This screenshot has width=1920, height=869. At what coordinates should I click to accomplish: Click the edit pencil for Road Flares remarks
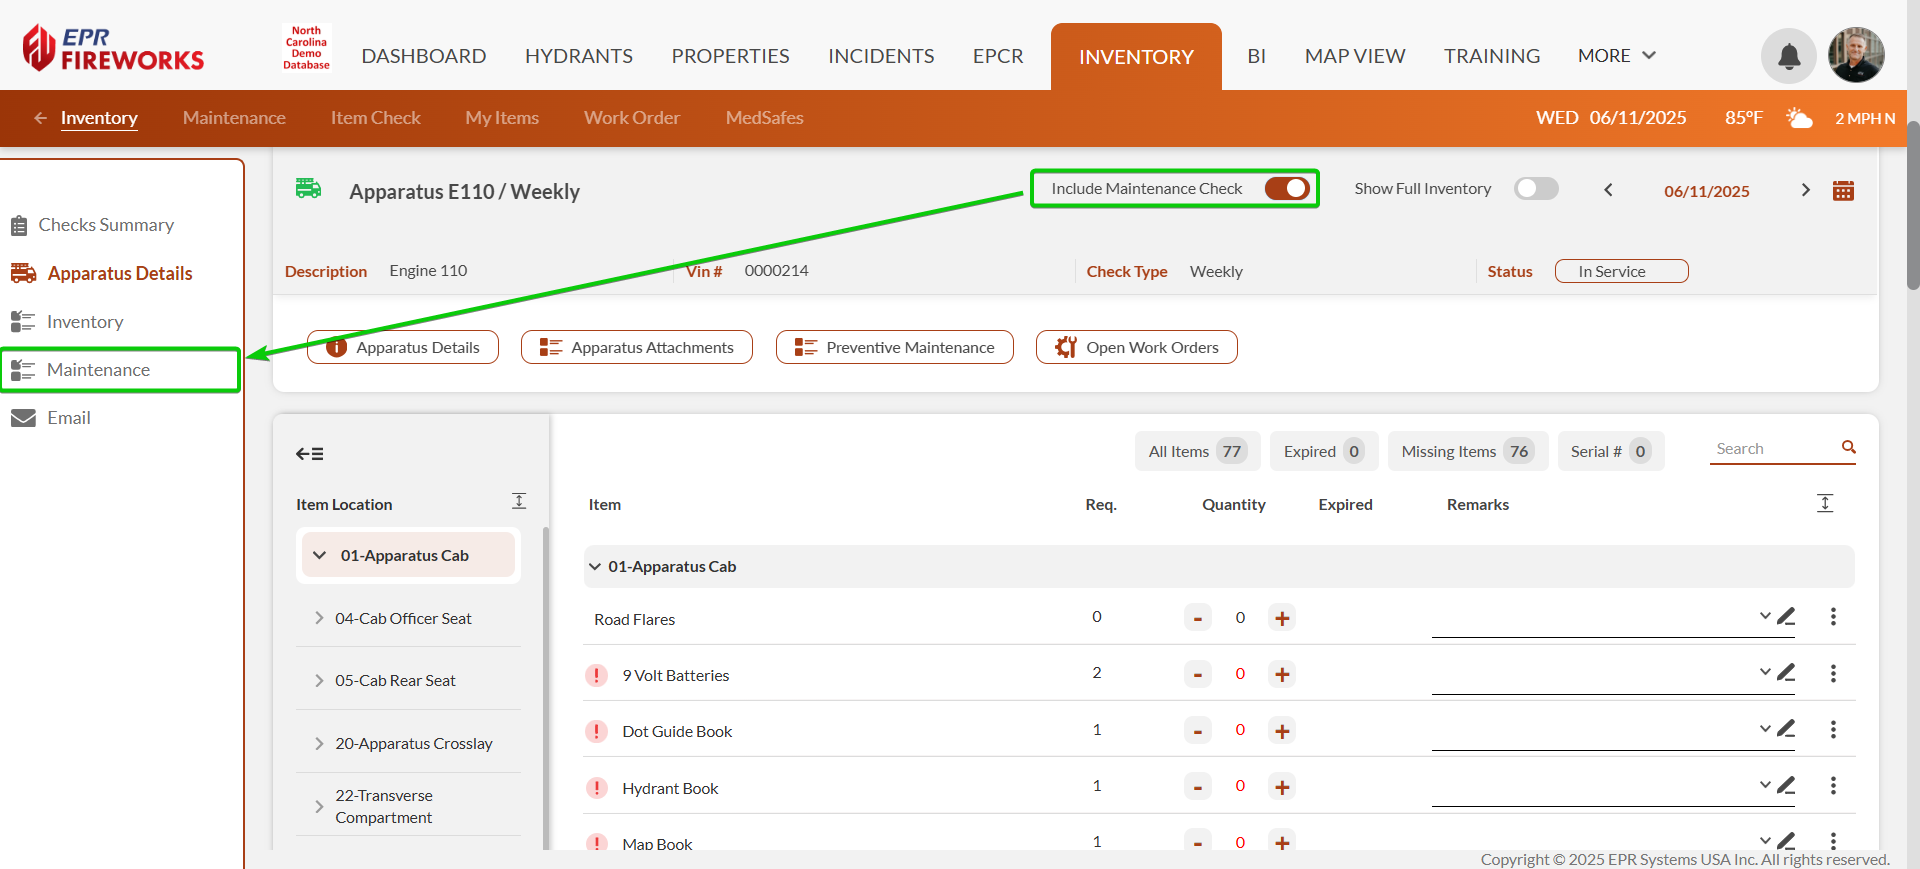pyautogui.click(x=1786, y=616)
